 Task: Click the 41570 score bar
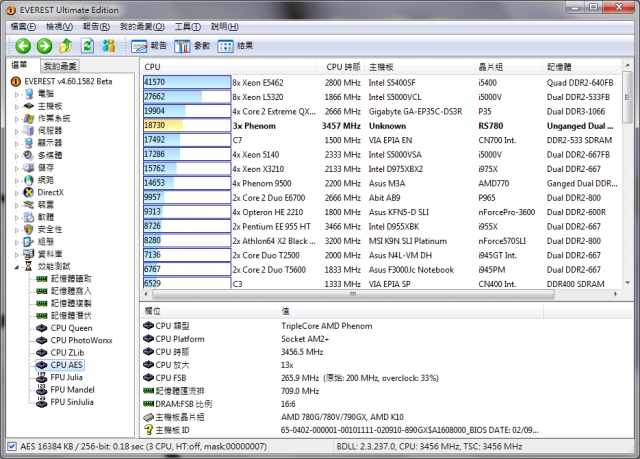tap(187, 82)
